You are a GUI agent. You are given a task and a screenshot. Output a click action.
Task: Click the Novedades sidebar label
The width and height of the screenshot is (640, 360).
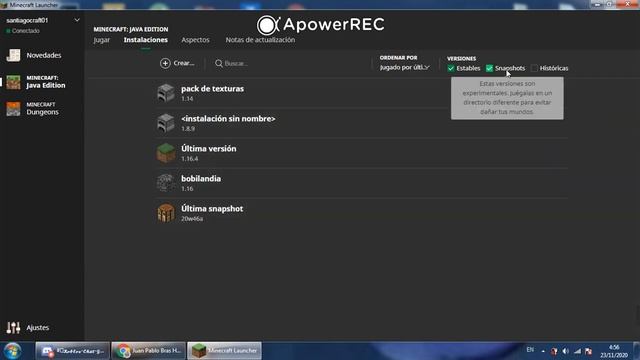tap(44, 55)
